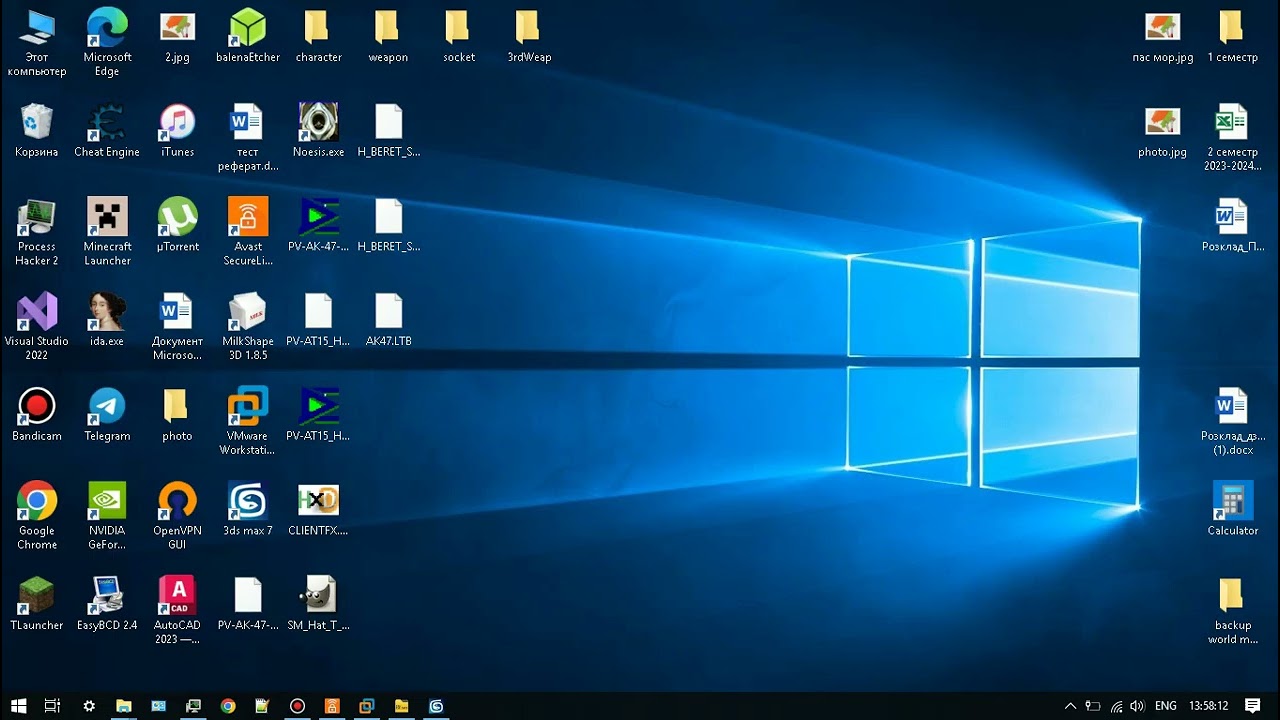
Task: Select the Bandicam desktop shortcut
Action: [x=37, y=415]
